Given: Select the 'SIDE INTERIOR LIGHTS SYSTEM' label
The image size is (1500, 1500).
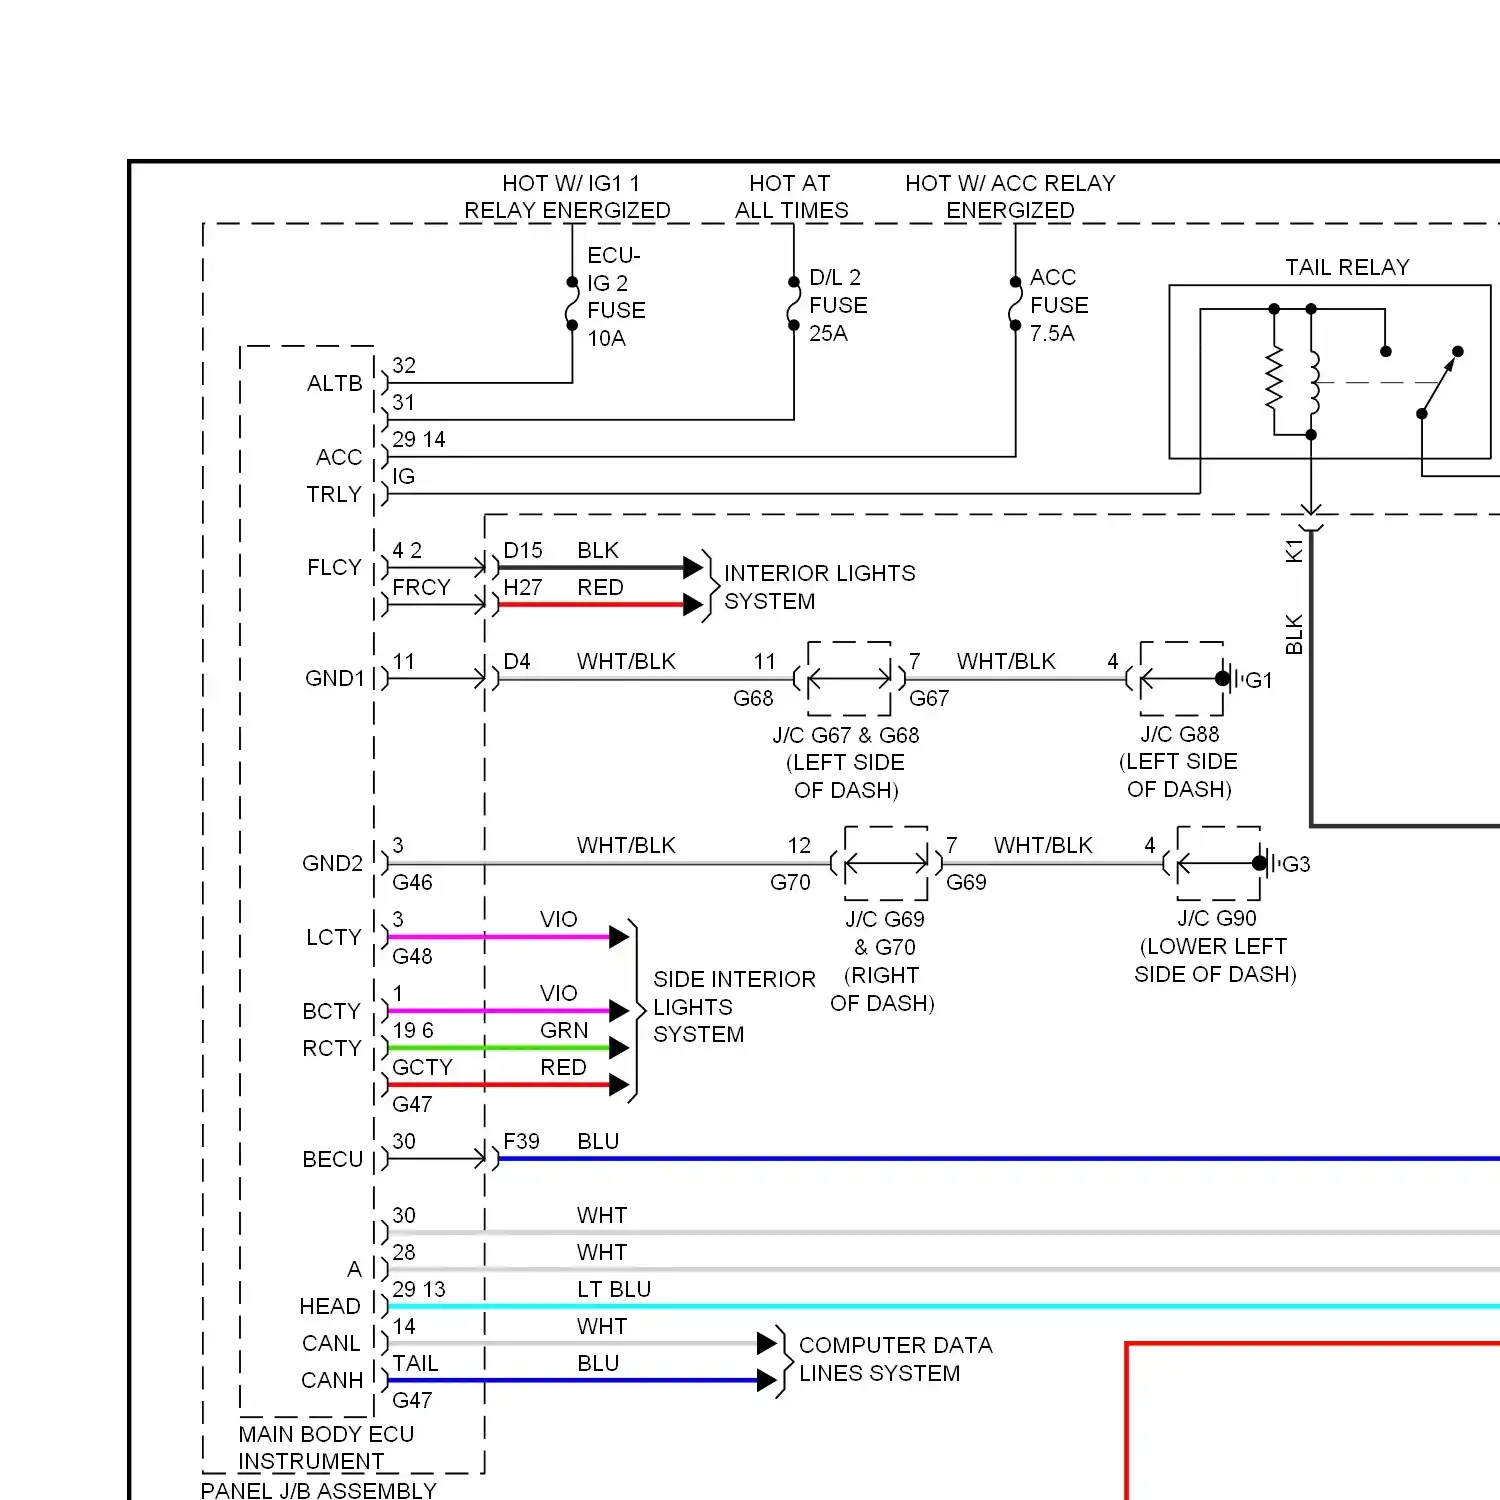Looking at the screenshot, I should coord(734,1007).
